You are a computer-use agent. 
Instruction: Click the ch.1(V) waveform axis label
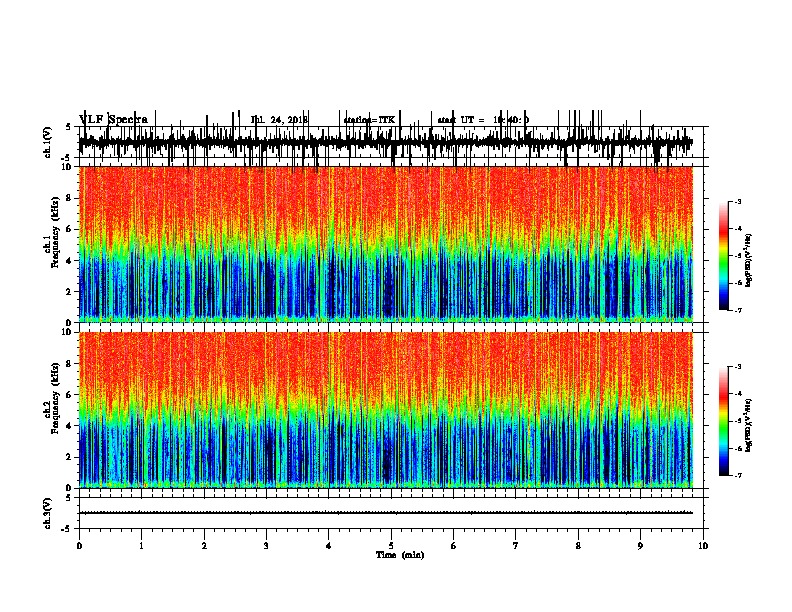[x=48, y=142]
